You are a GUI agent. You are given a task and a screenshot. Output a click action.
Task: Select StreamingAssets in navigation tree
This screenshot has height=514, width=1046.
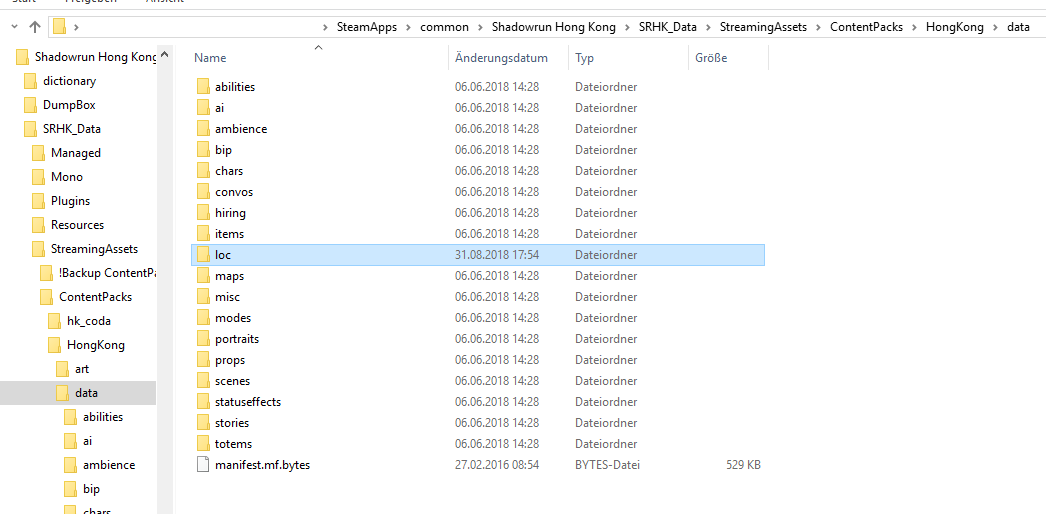pyautogui.click(x=94, y=249)
